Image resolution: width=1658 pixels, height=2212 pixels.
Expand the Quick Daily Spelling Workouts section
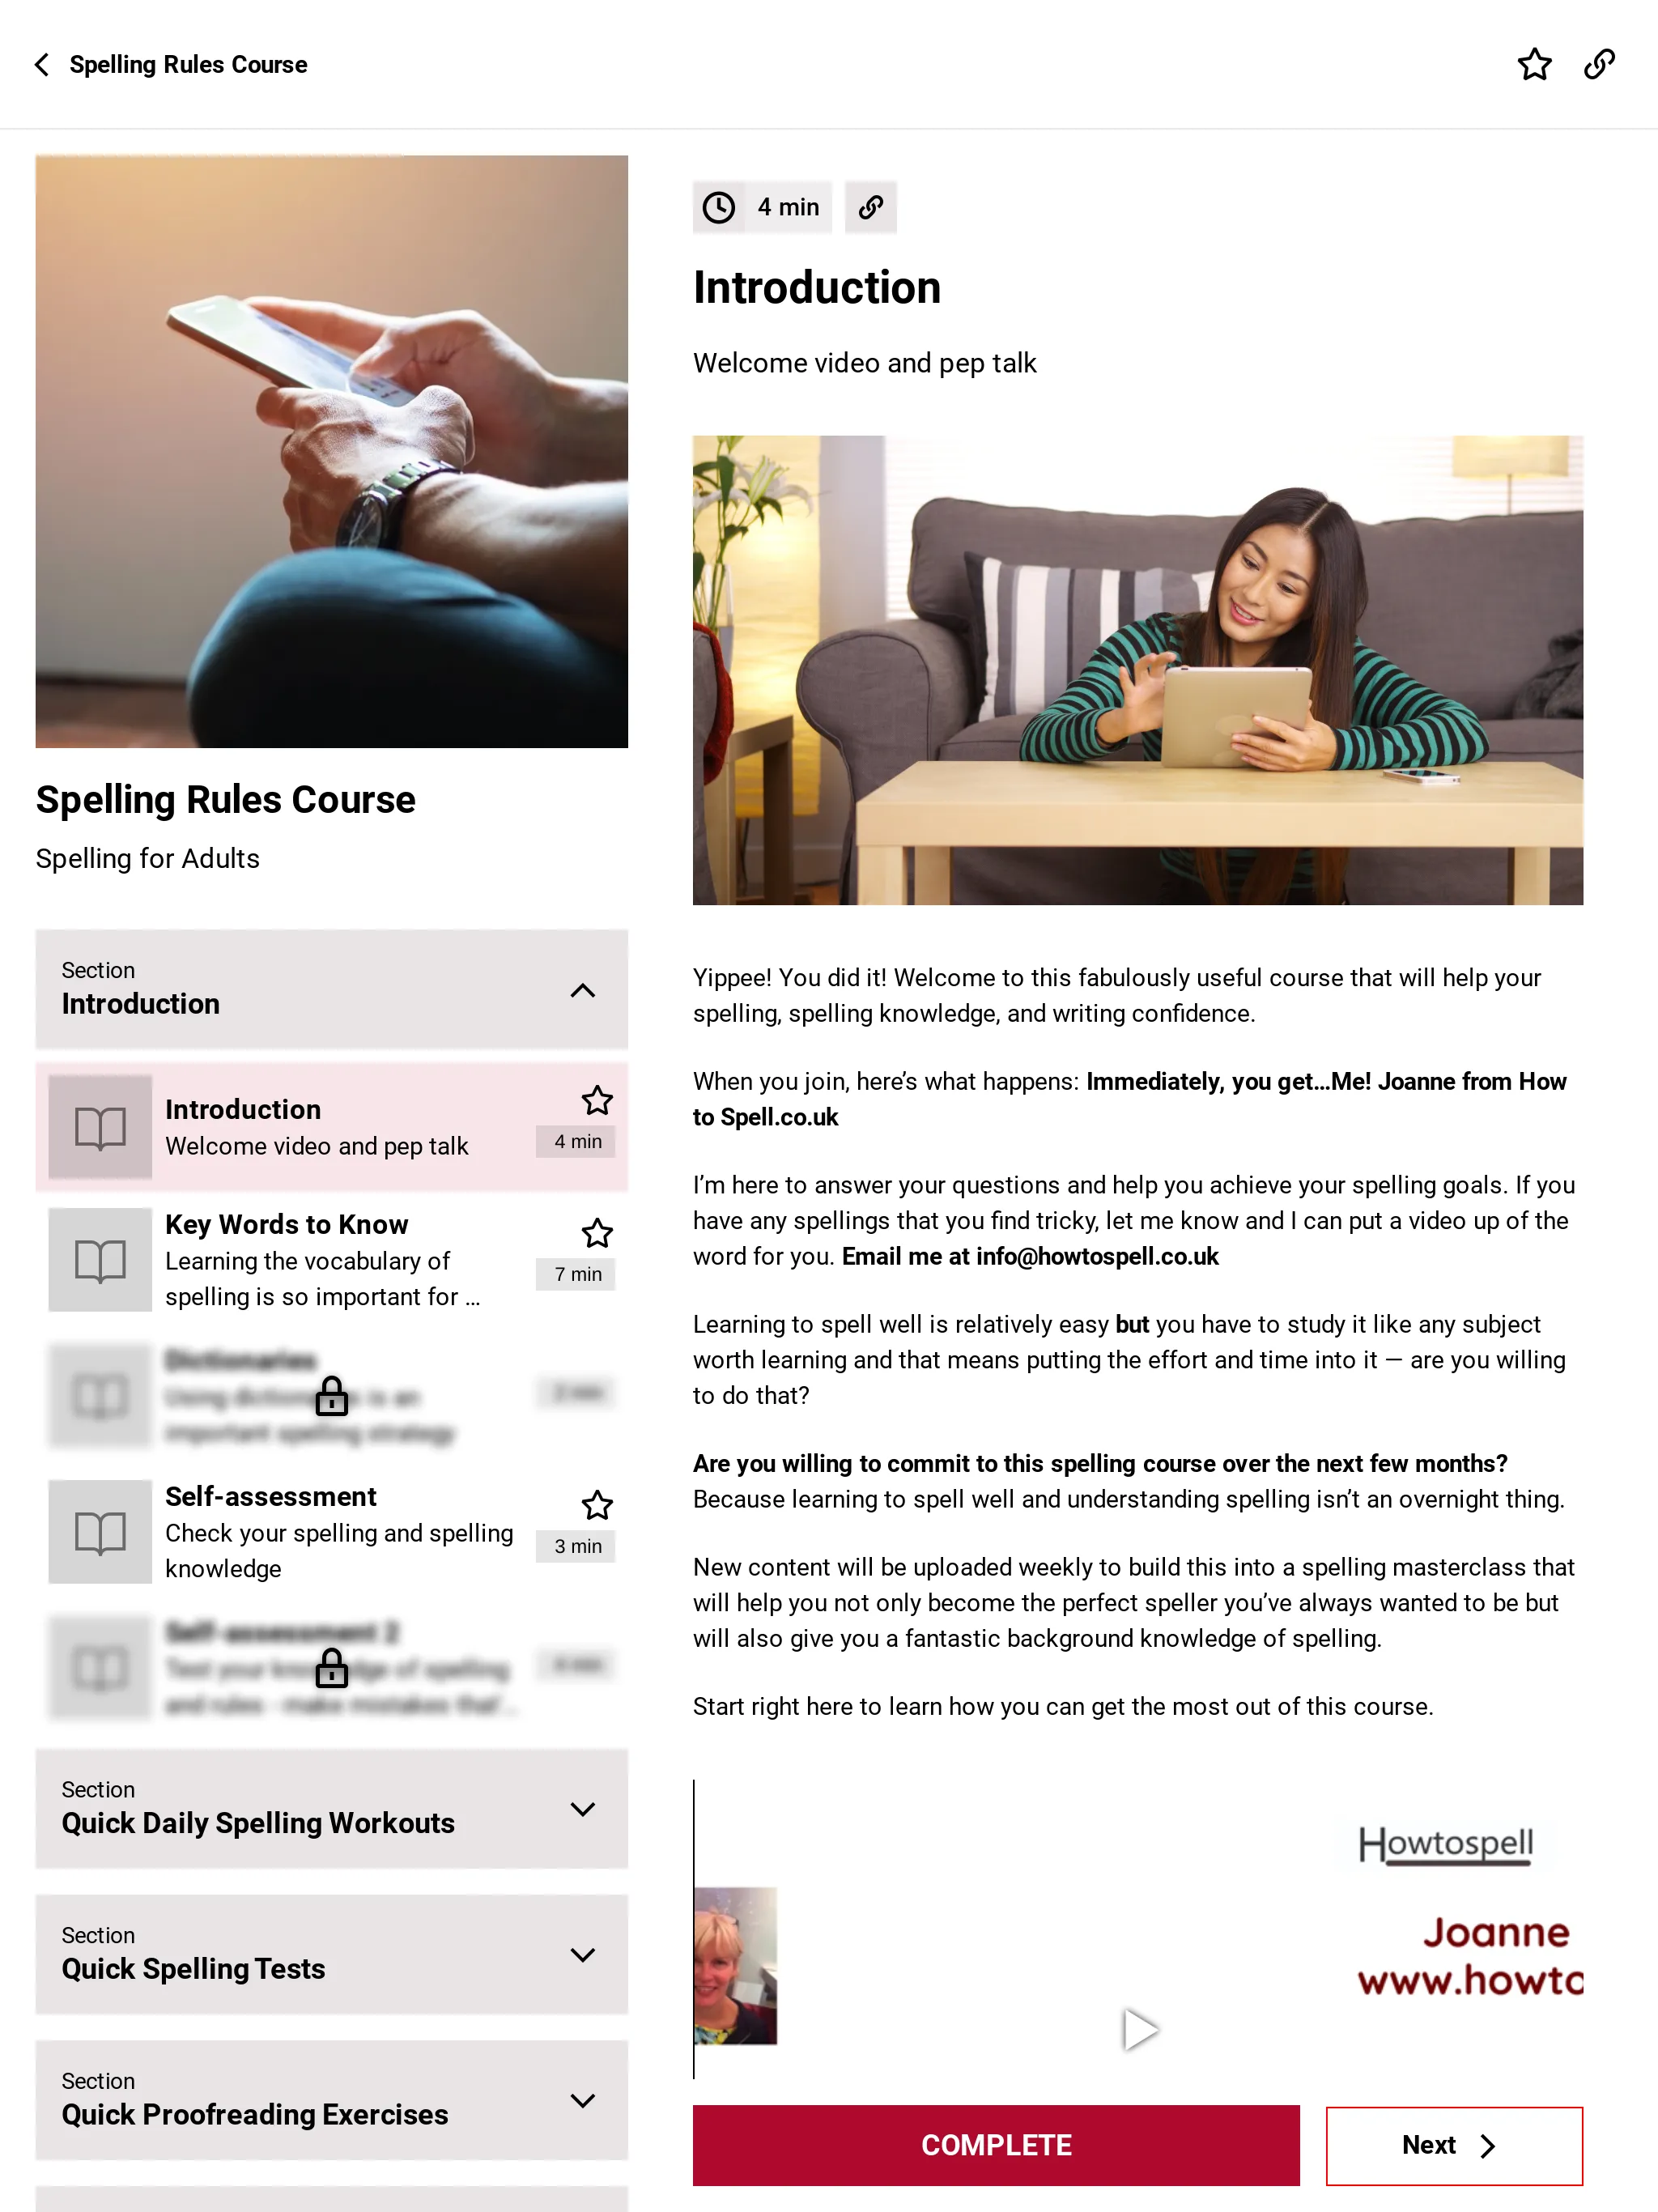(x=582, y=1808)
